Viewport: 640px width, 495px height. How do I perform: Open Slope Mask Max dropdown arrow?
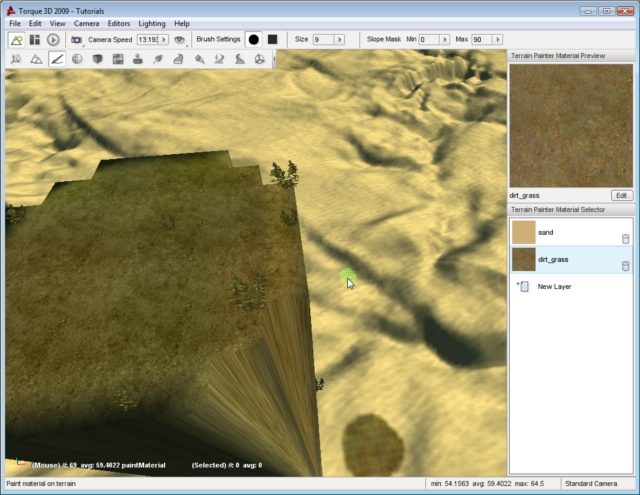(499, 40)
